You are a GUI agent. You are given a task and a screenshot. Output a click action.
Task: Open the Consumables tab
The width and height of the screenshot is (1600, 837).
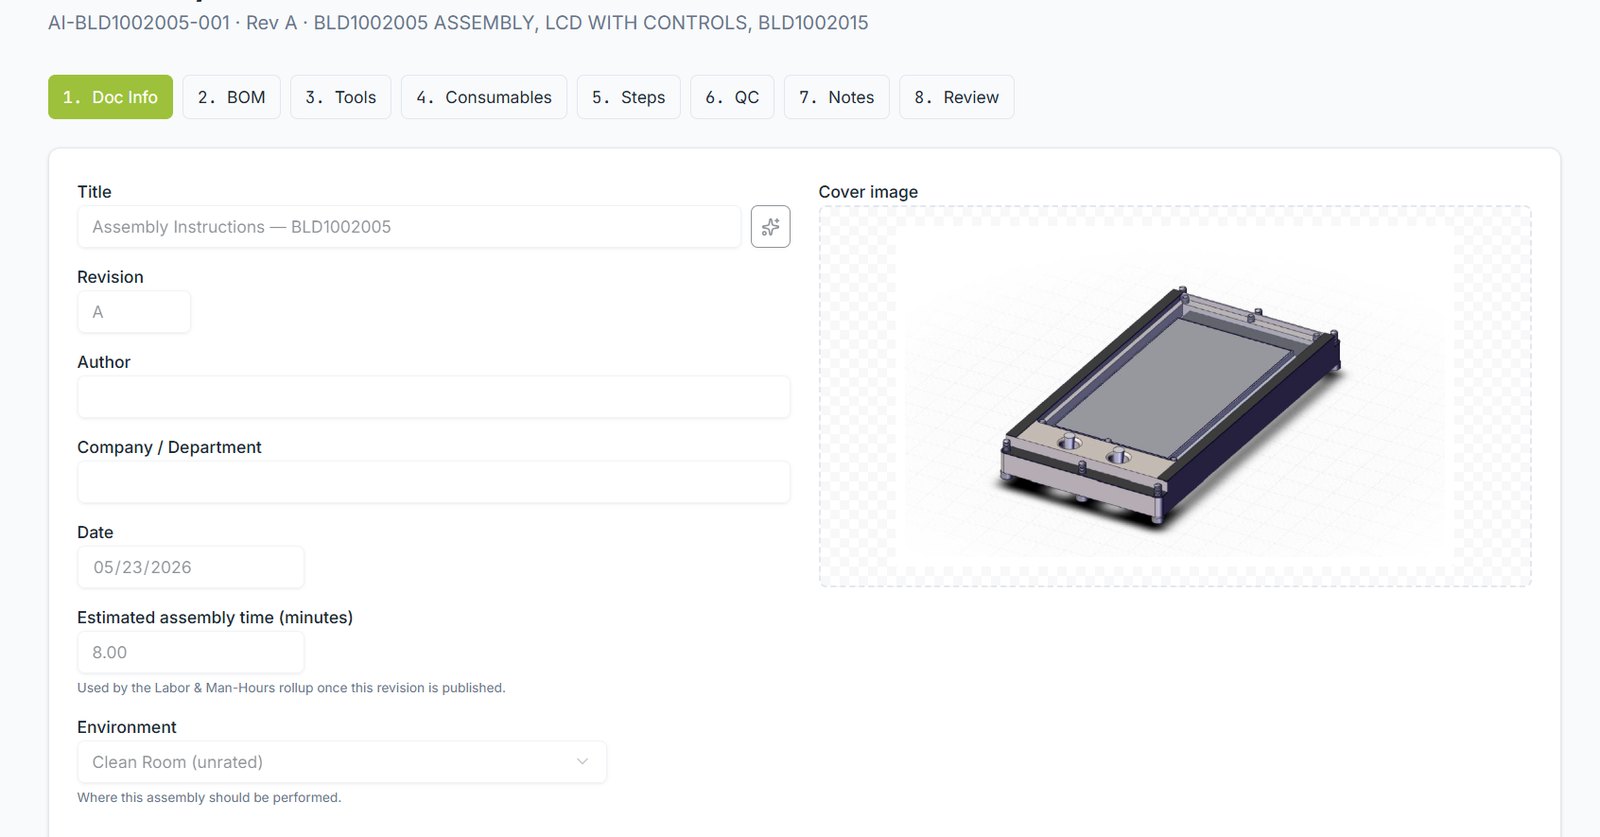[484, 97]
